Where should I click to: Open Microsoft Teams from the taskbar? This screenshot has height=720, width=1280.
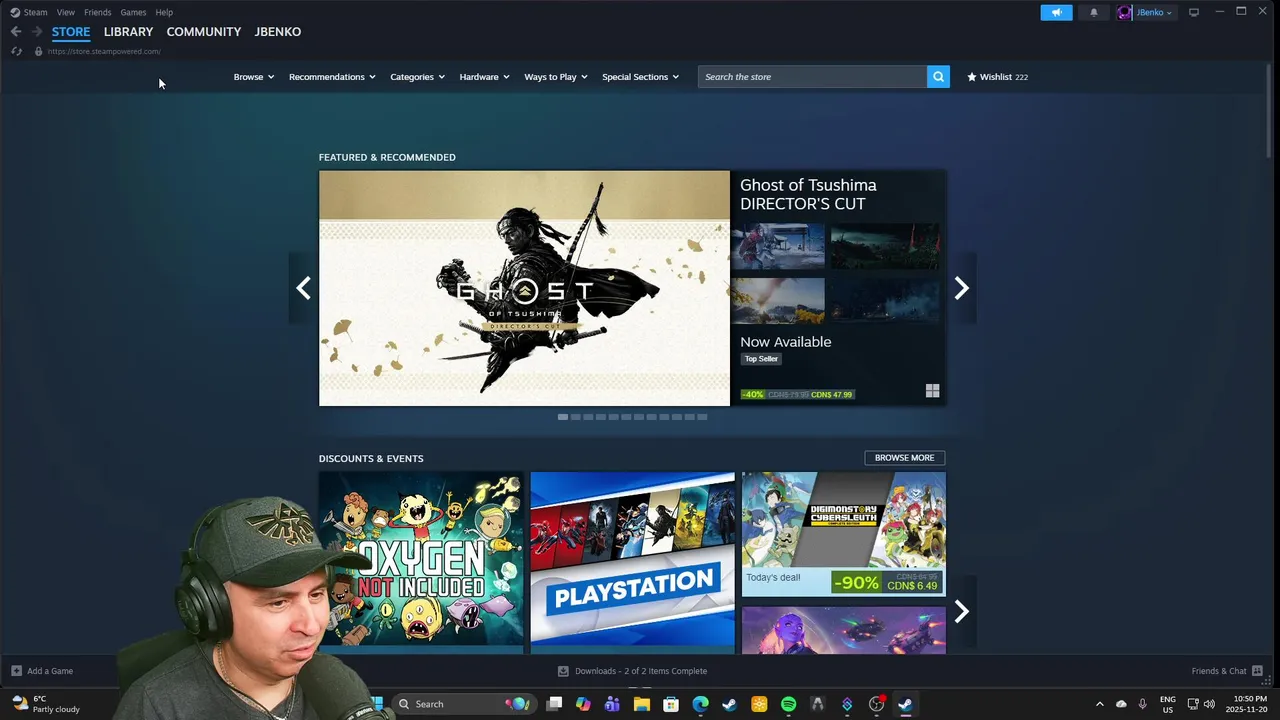click(612, 704)
